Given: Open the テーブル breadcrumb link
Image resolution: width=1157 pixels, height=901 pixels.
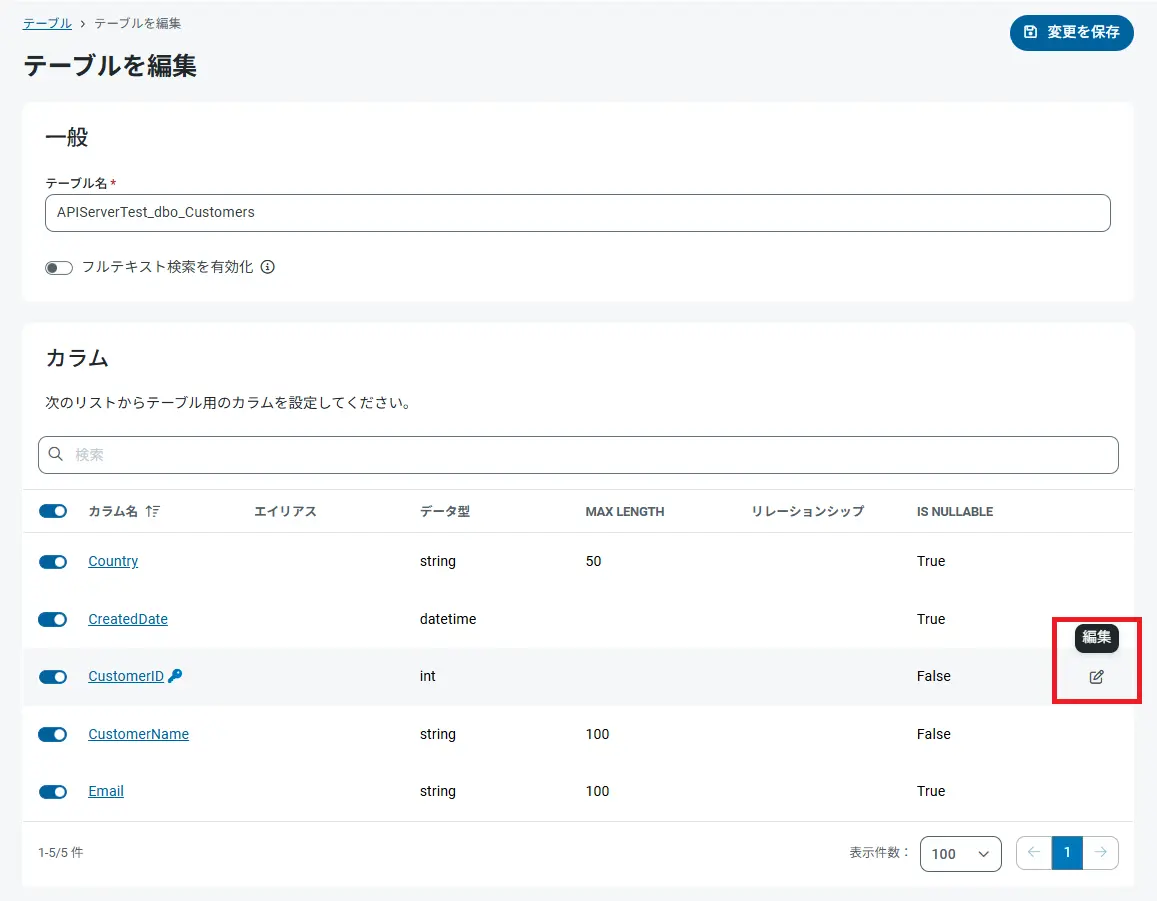Looking at the screenshot, I should (46, 22).
